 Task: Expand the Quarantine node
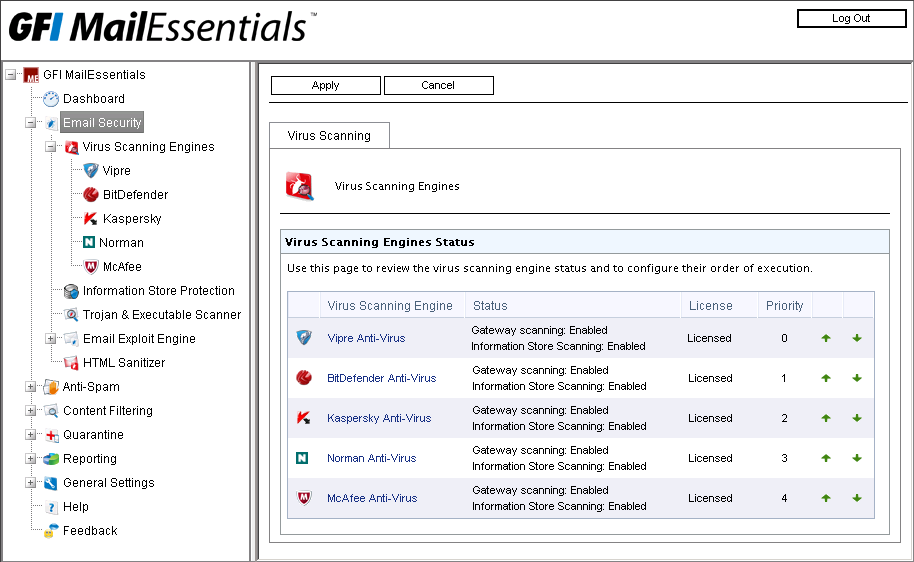click(30, 435)
